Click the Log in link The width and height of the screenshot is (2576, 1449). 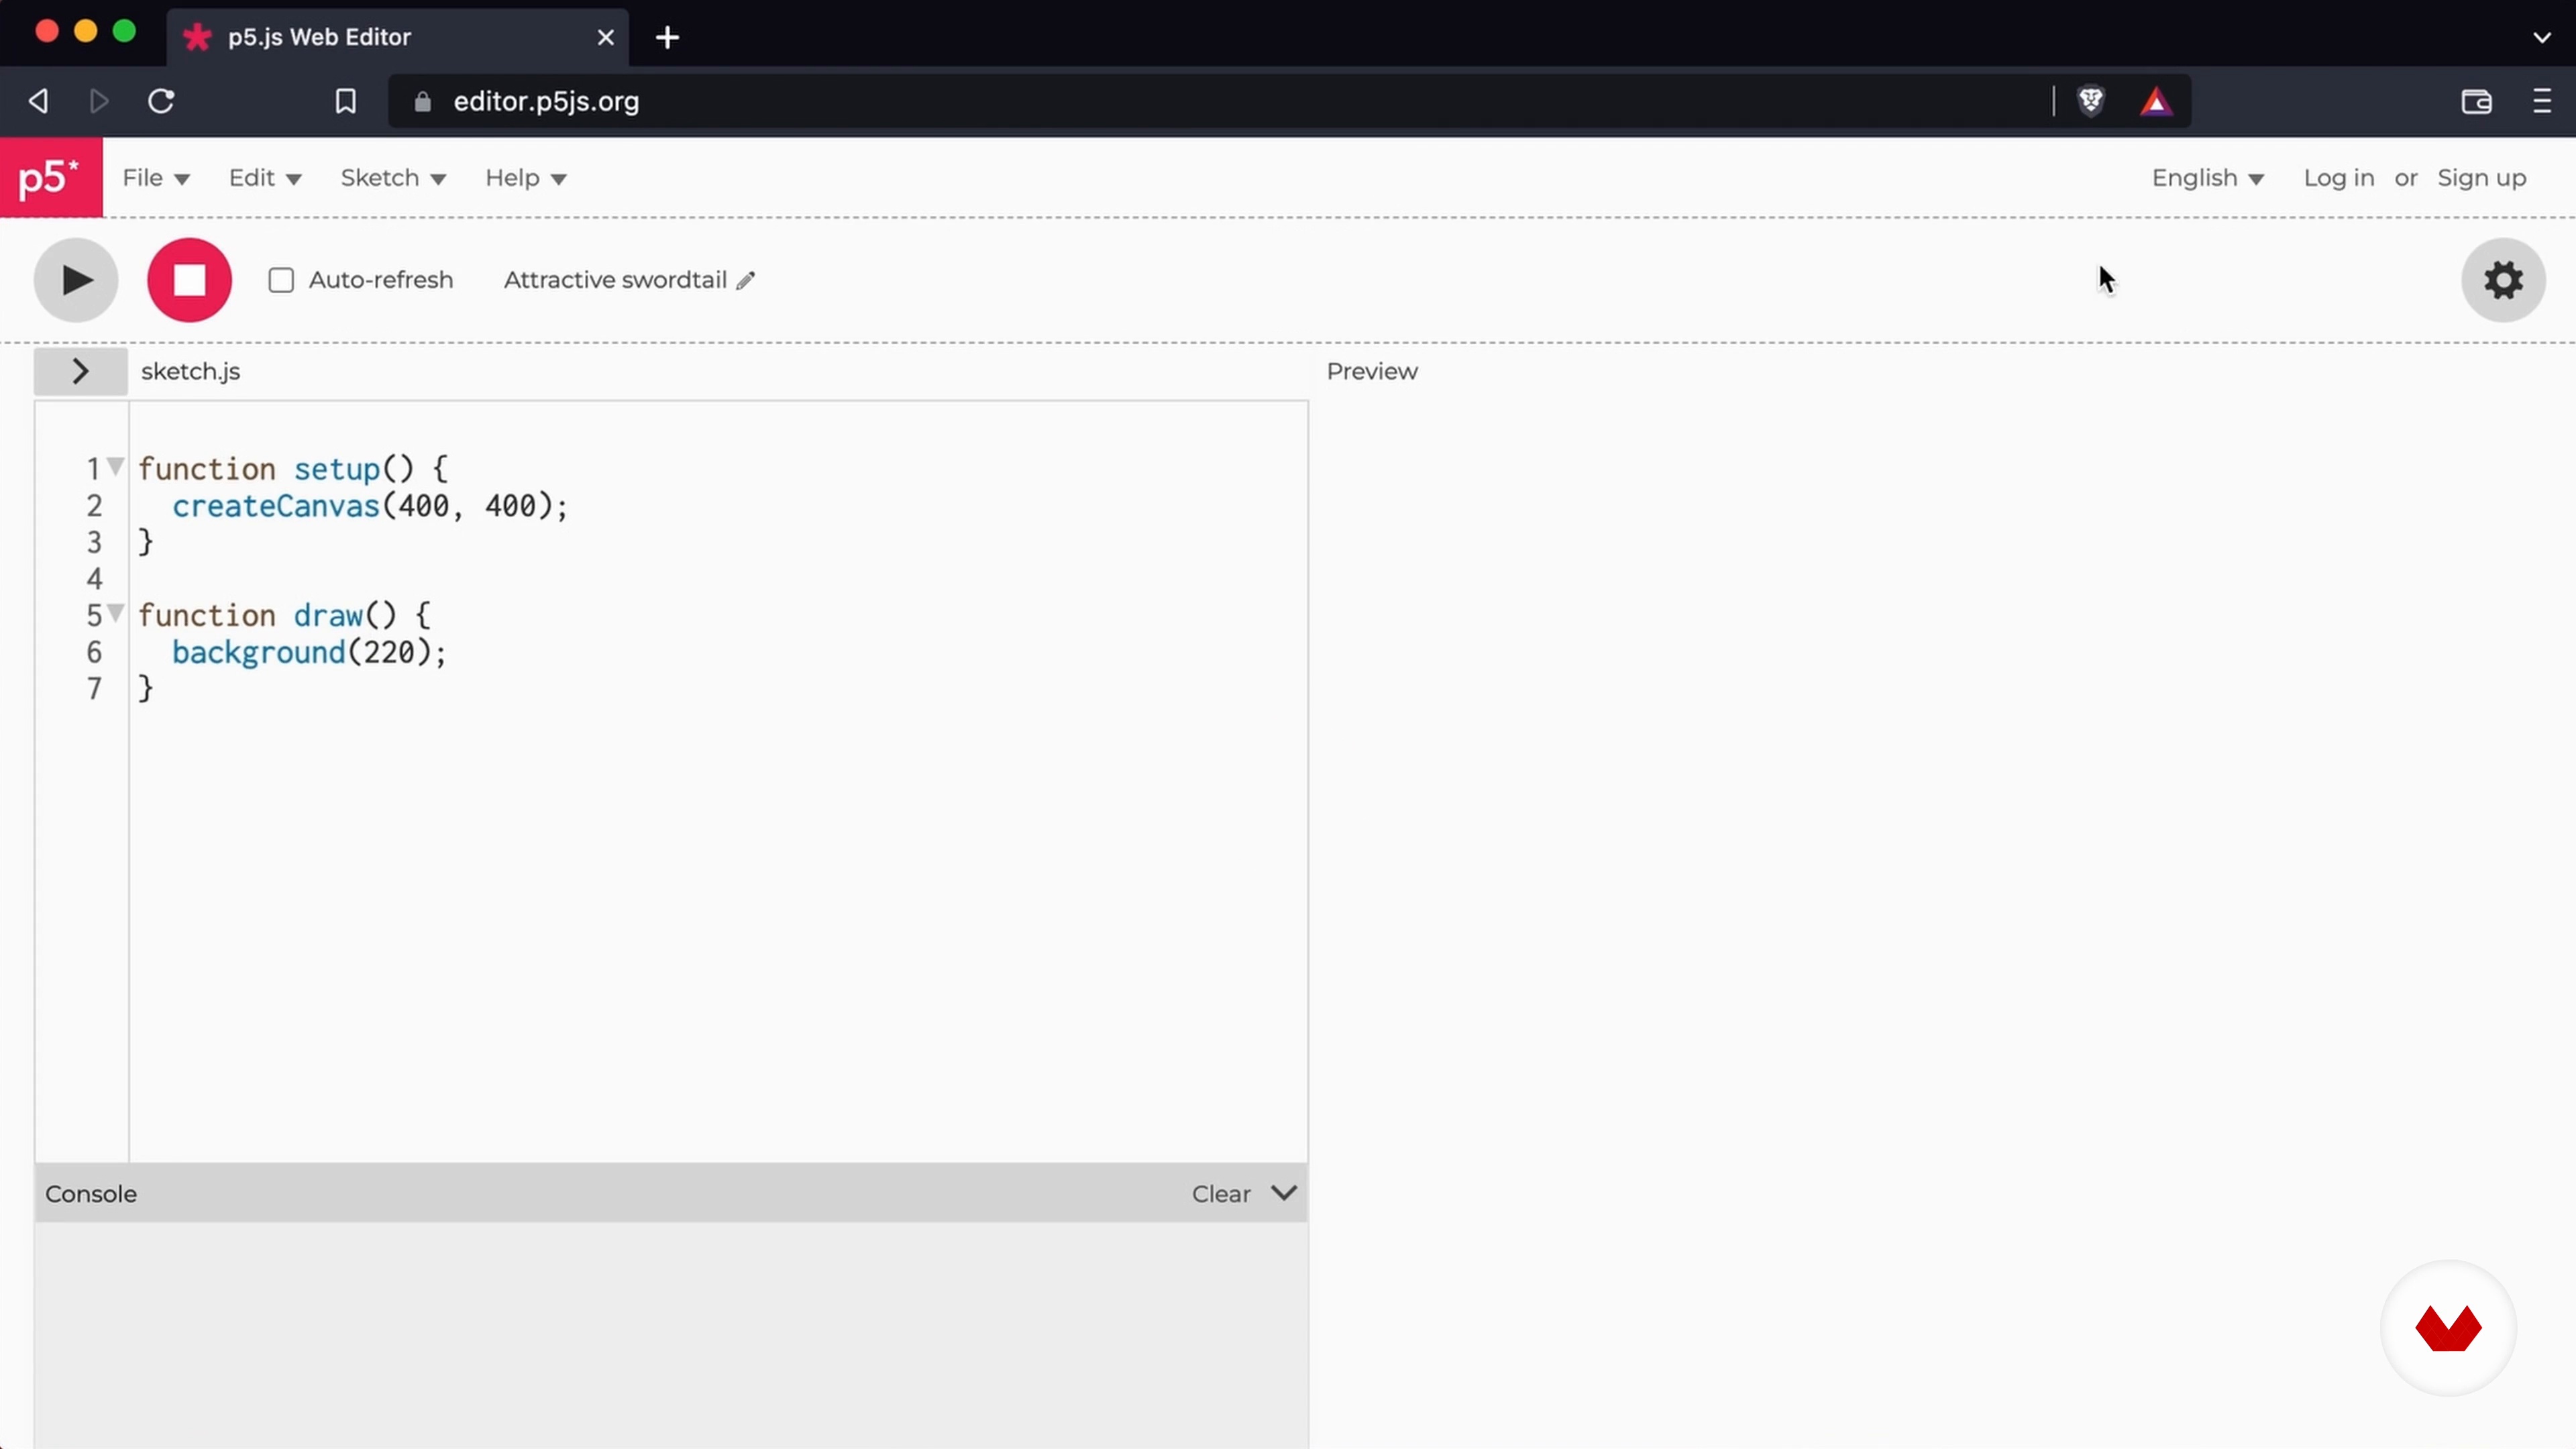click(2338, 178)
